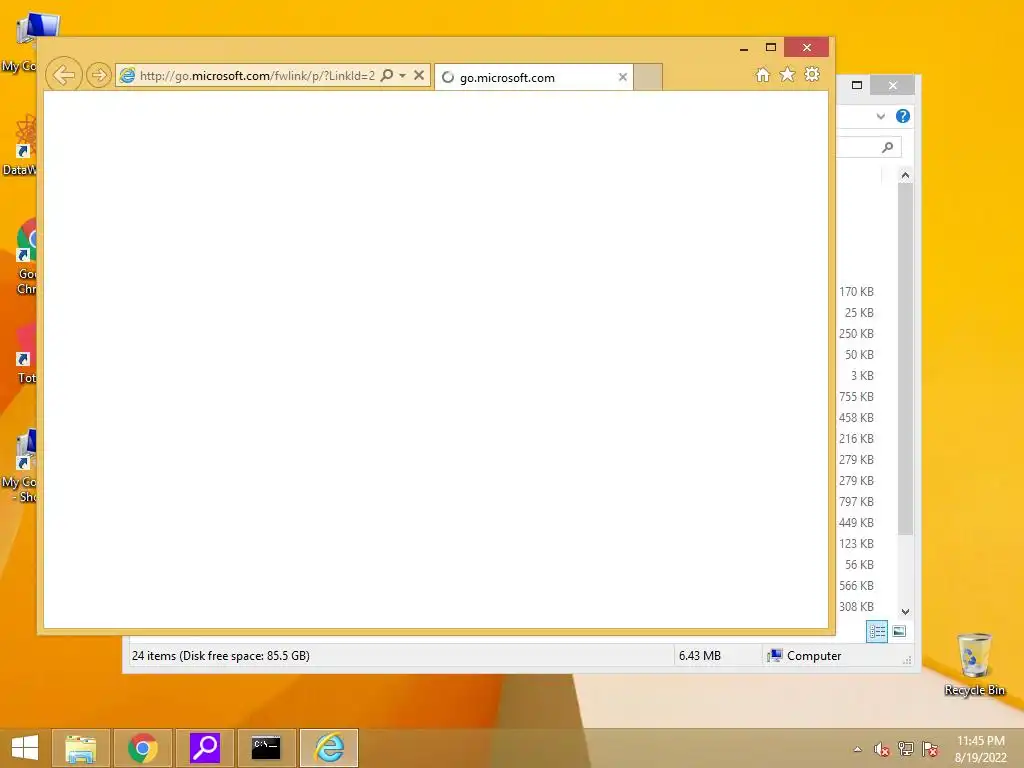Open the purple magnifier search app on taskbar
1024x768 pixels.
click(x=204, y=748)
